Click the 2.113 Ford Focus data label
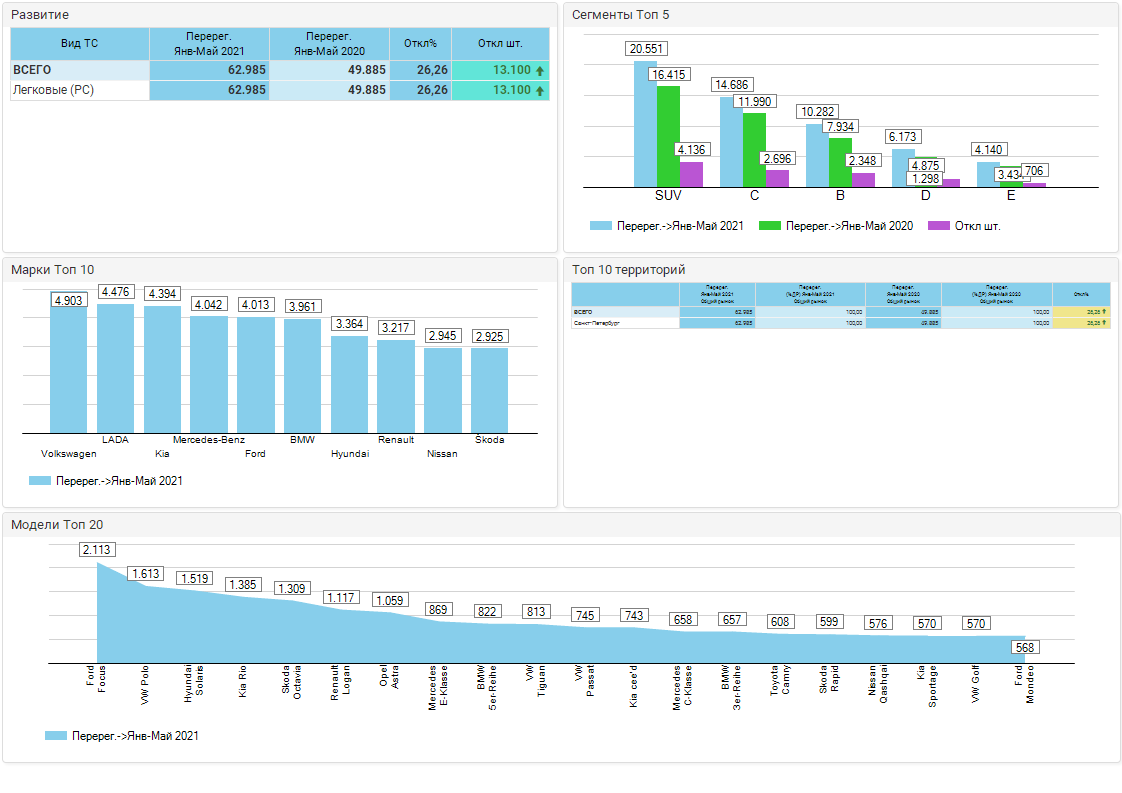 pos(97,550)
